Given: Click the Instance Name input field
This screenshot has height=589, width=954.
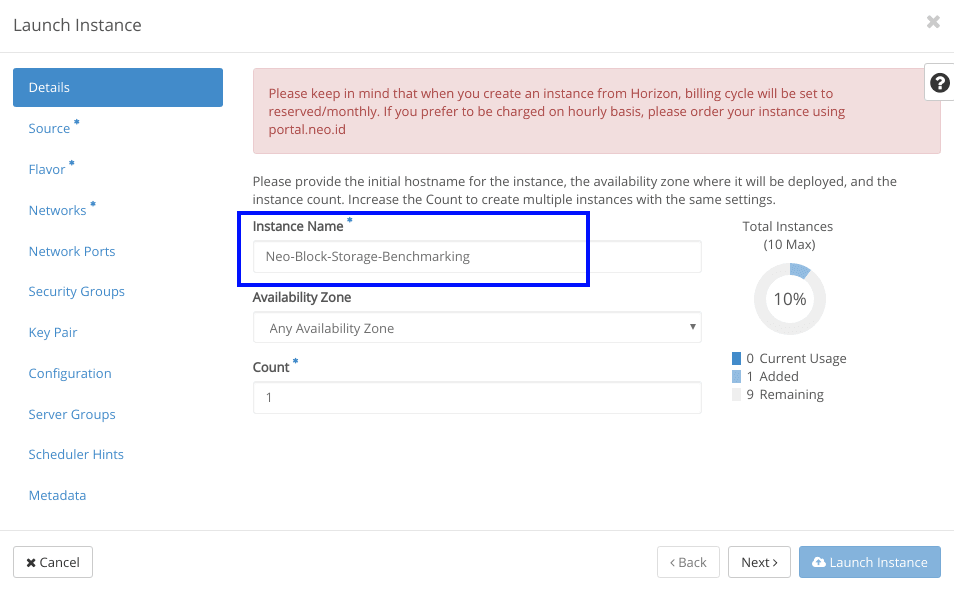Looking at the screenshot, I should [477, 257].
